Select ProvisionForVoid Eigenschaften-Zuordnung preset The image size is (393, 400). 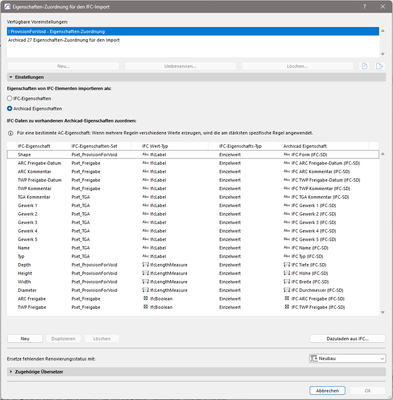pyautogui.click(x=193, y=31)
